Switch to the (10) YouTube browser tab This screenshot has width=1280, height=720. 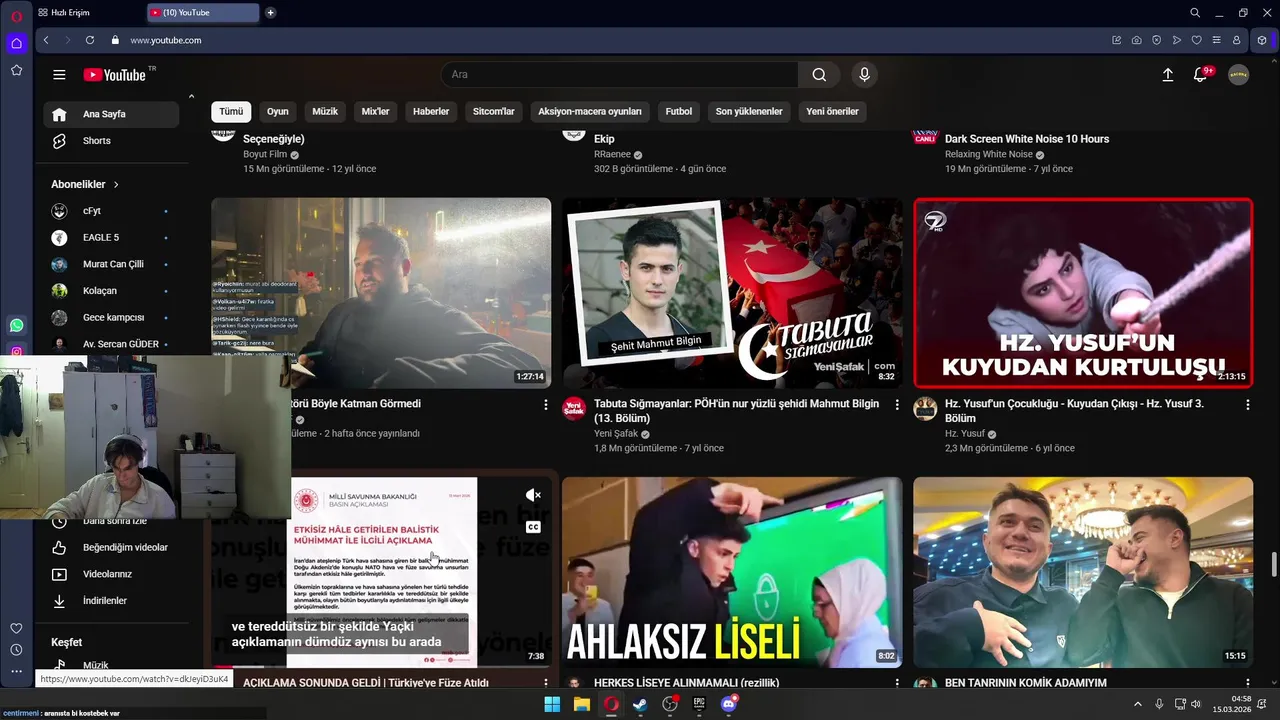203,13
